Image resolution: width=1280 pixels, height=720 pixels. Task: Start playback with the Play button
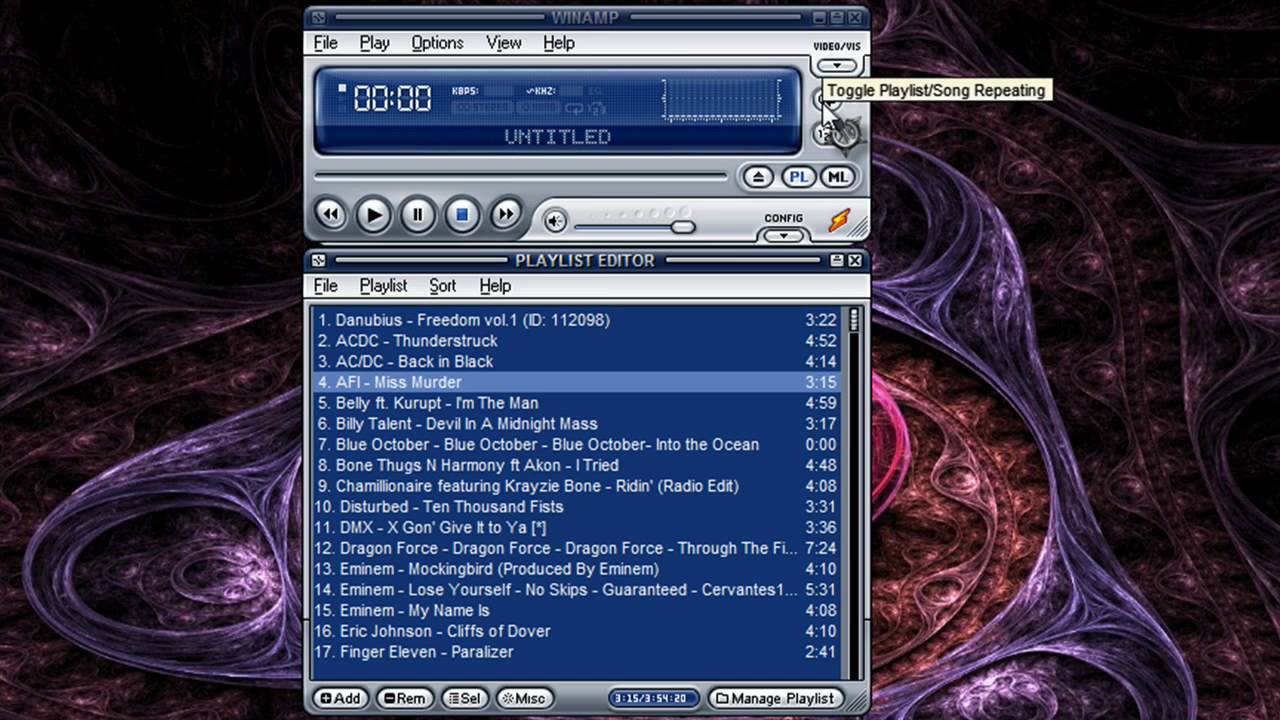pos(374,214)
